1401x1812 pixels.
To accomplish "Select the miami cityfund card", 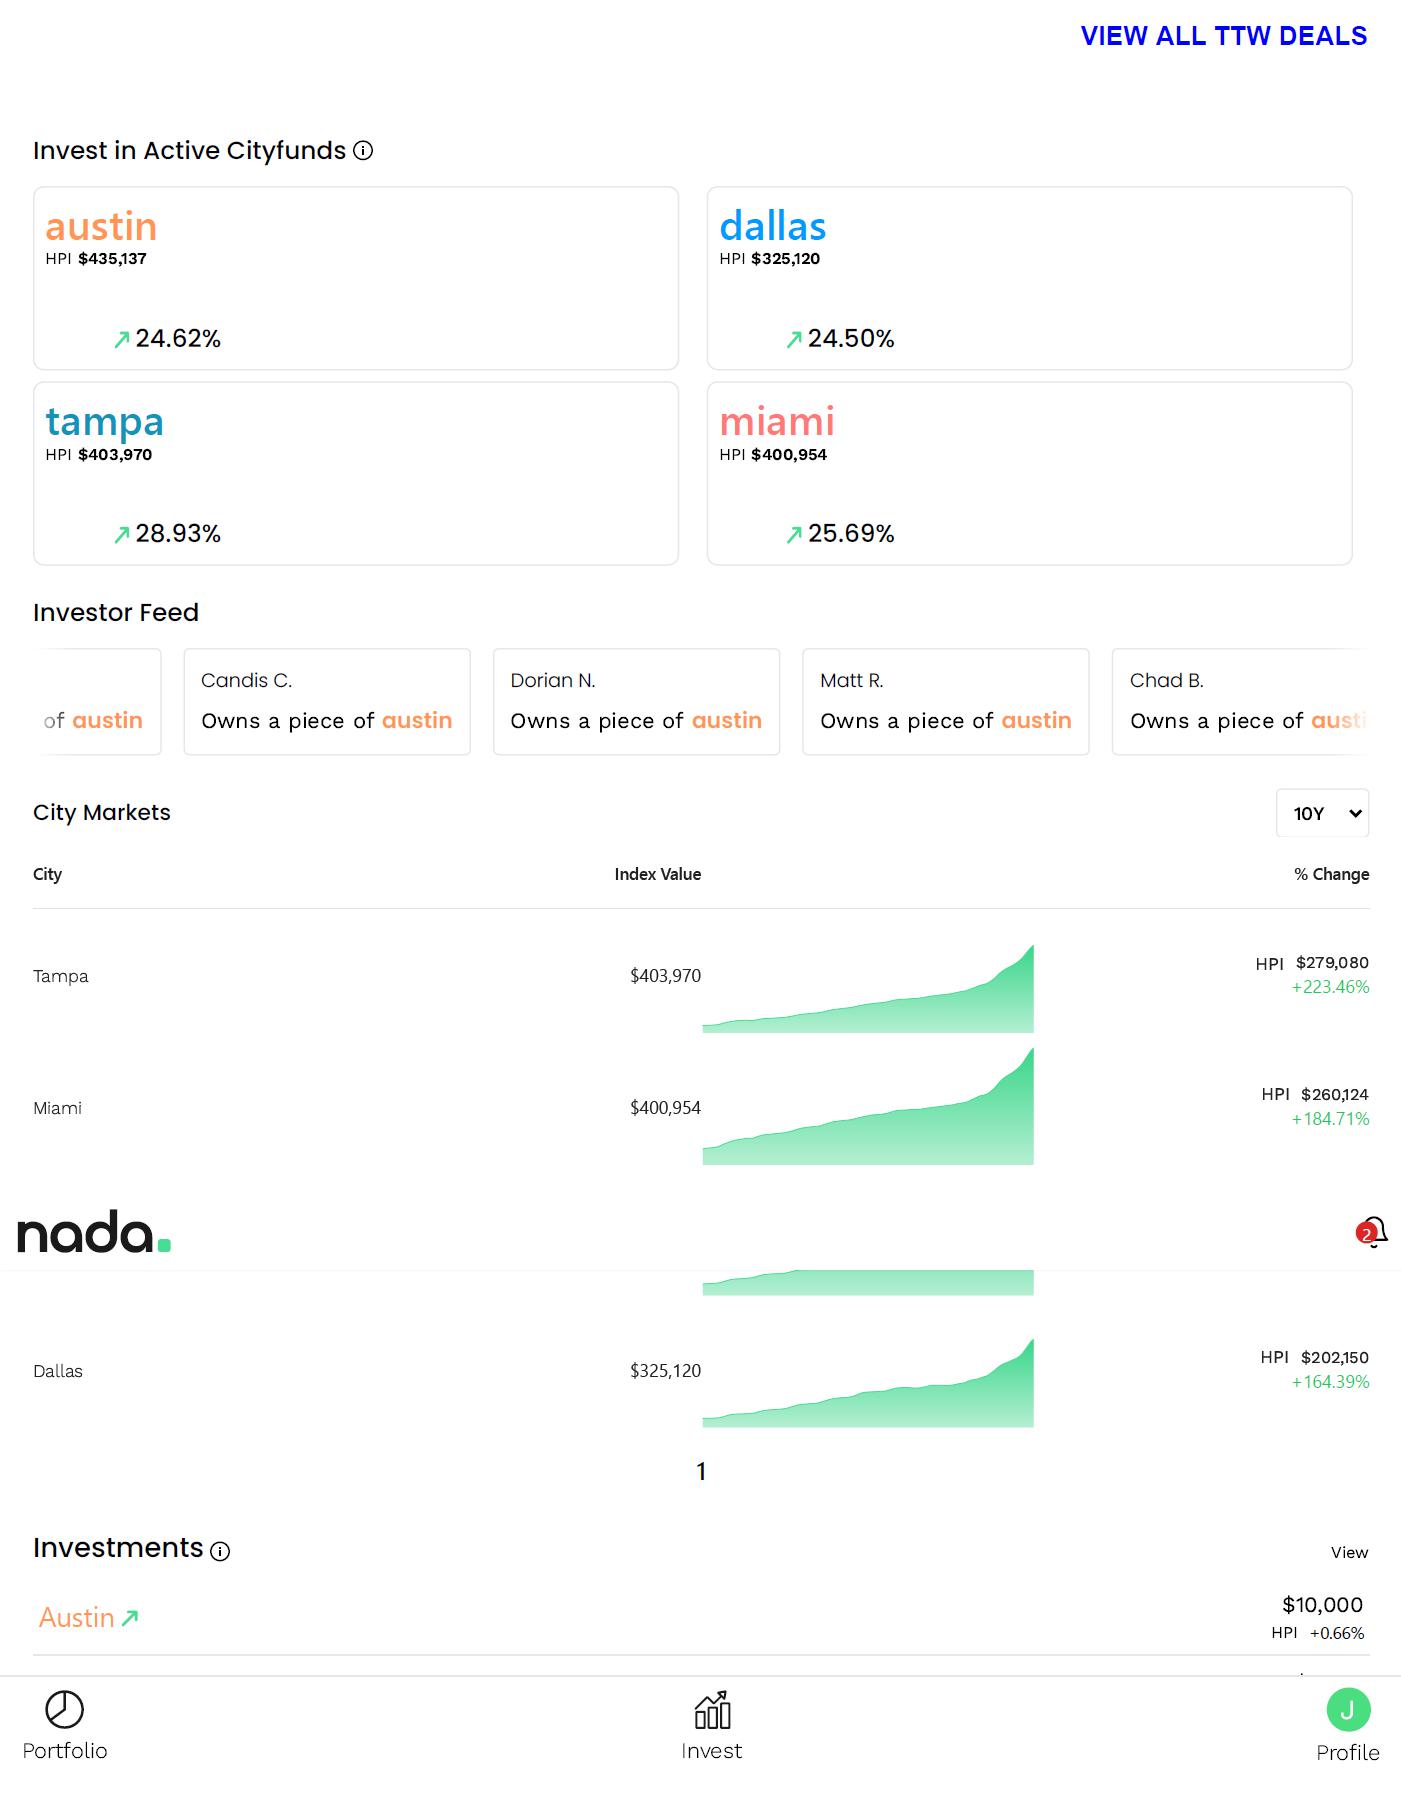I will 1029,473.
